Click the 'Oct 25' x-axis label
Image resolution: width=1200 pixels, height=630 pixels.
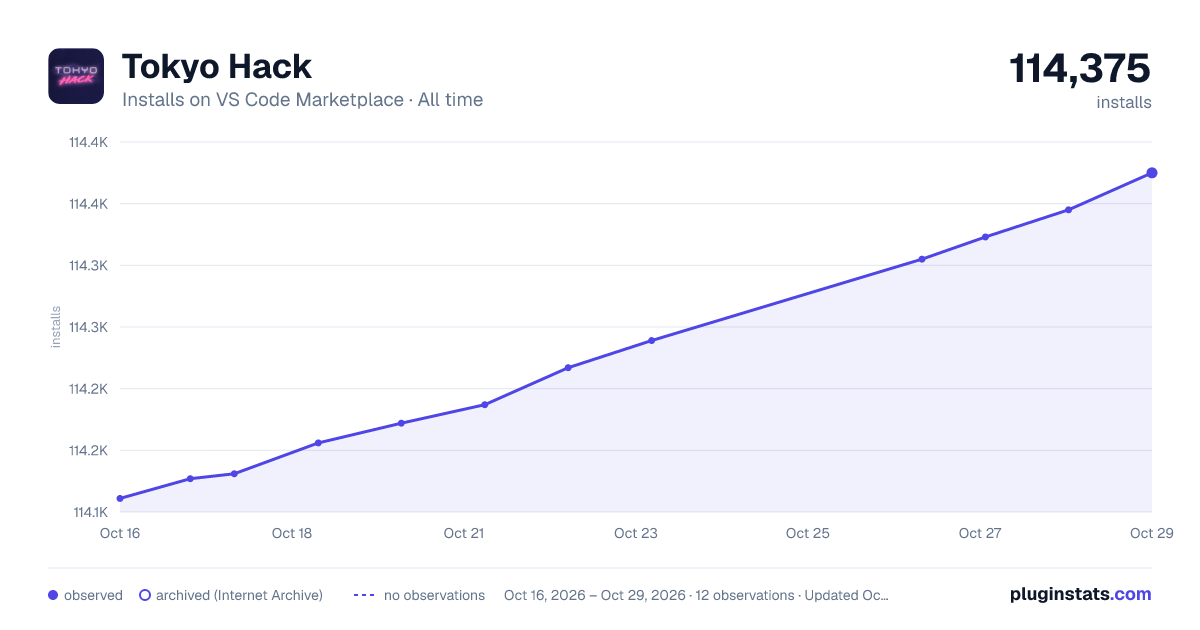tap(808, 533)
